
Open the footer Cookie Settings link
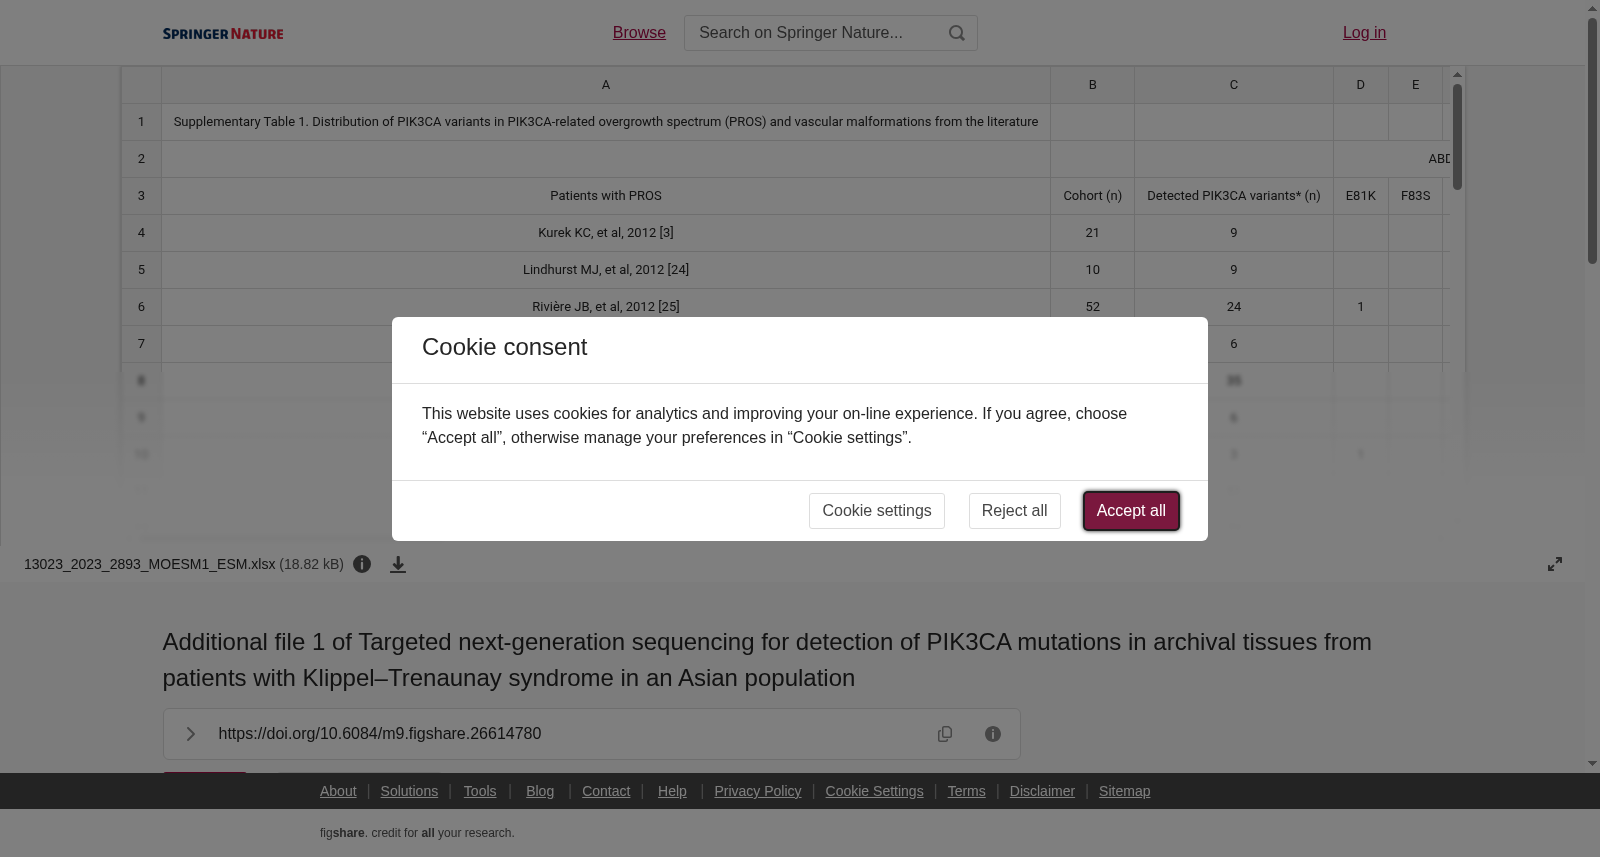point(874,791)
